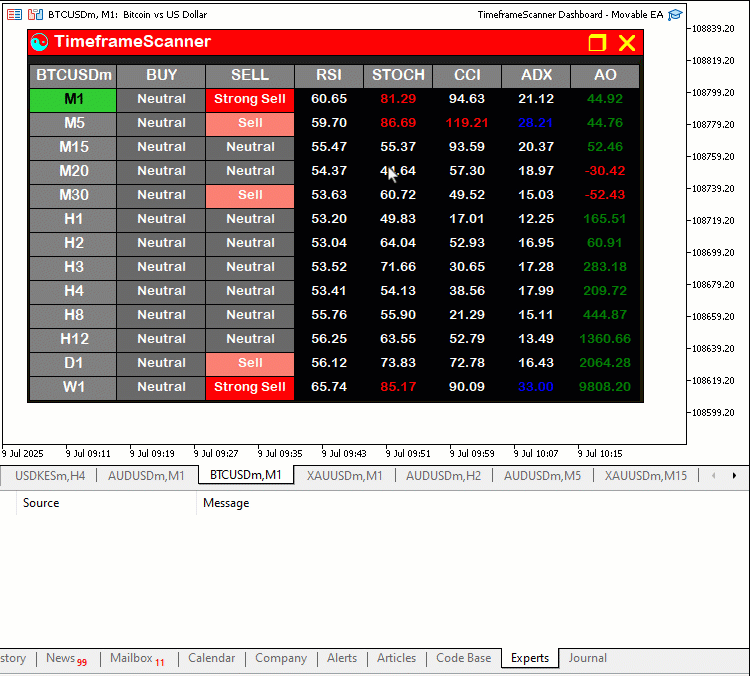The height and width of the screenshot is (676, 750).
Task: Switch to the Code Base tab
Action: tap(463, 659)
